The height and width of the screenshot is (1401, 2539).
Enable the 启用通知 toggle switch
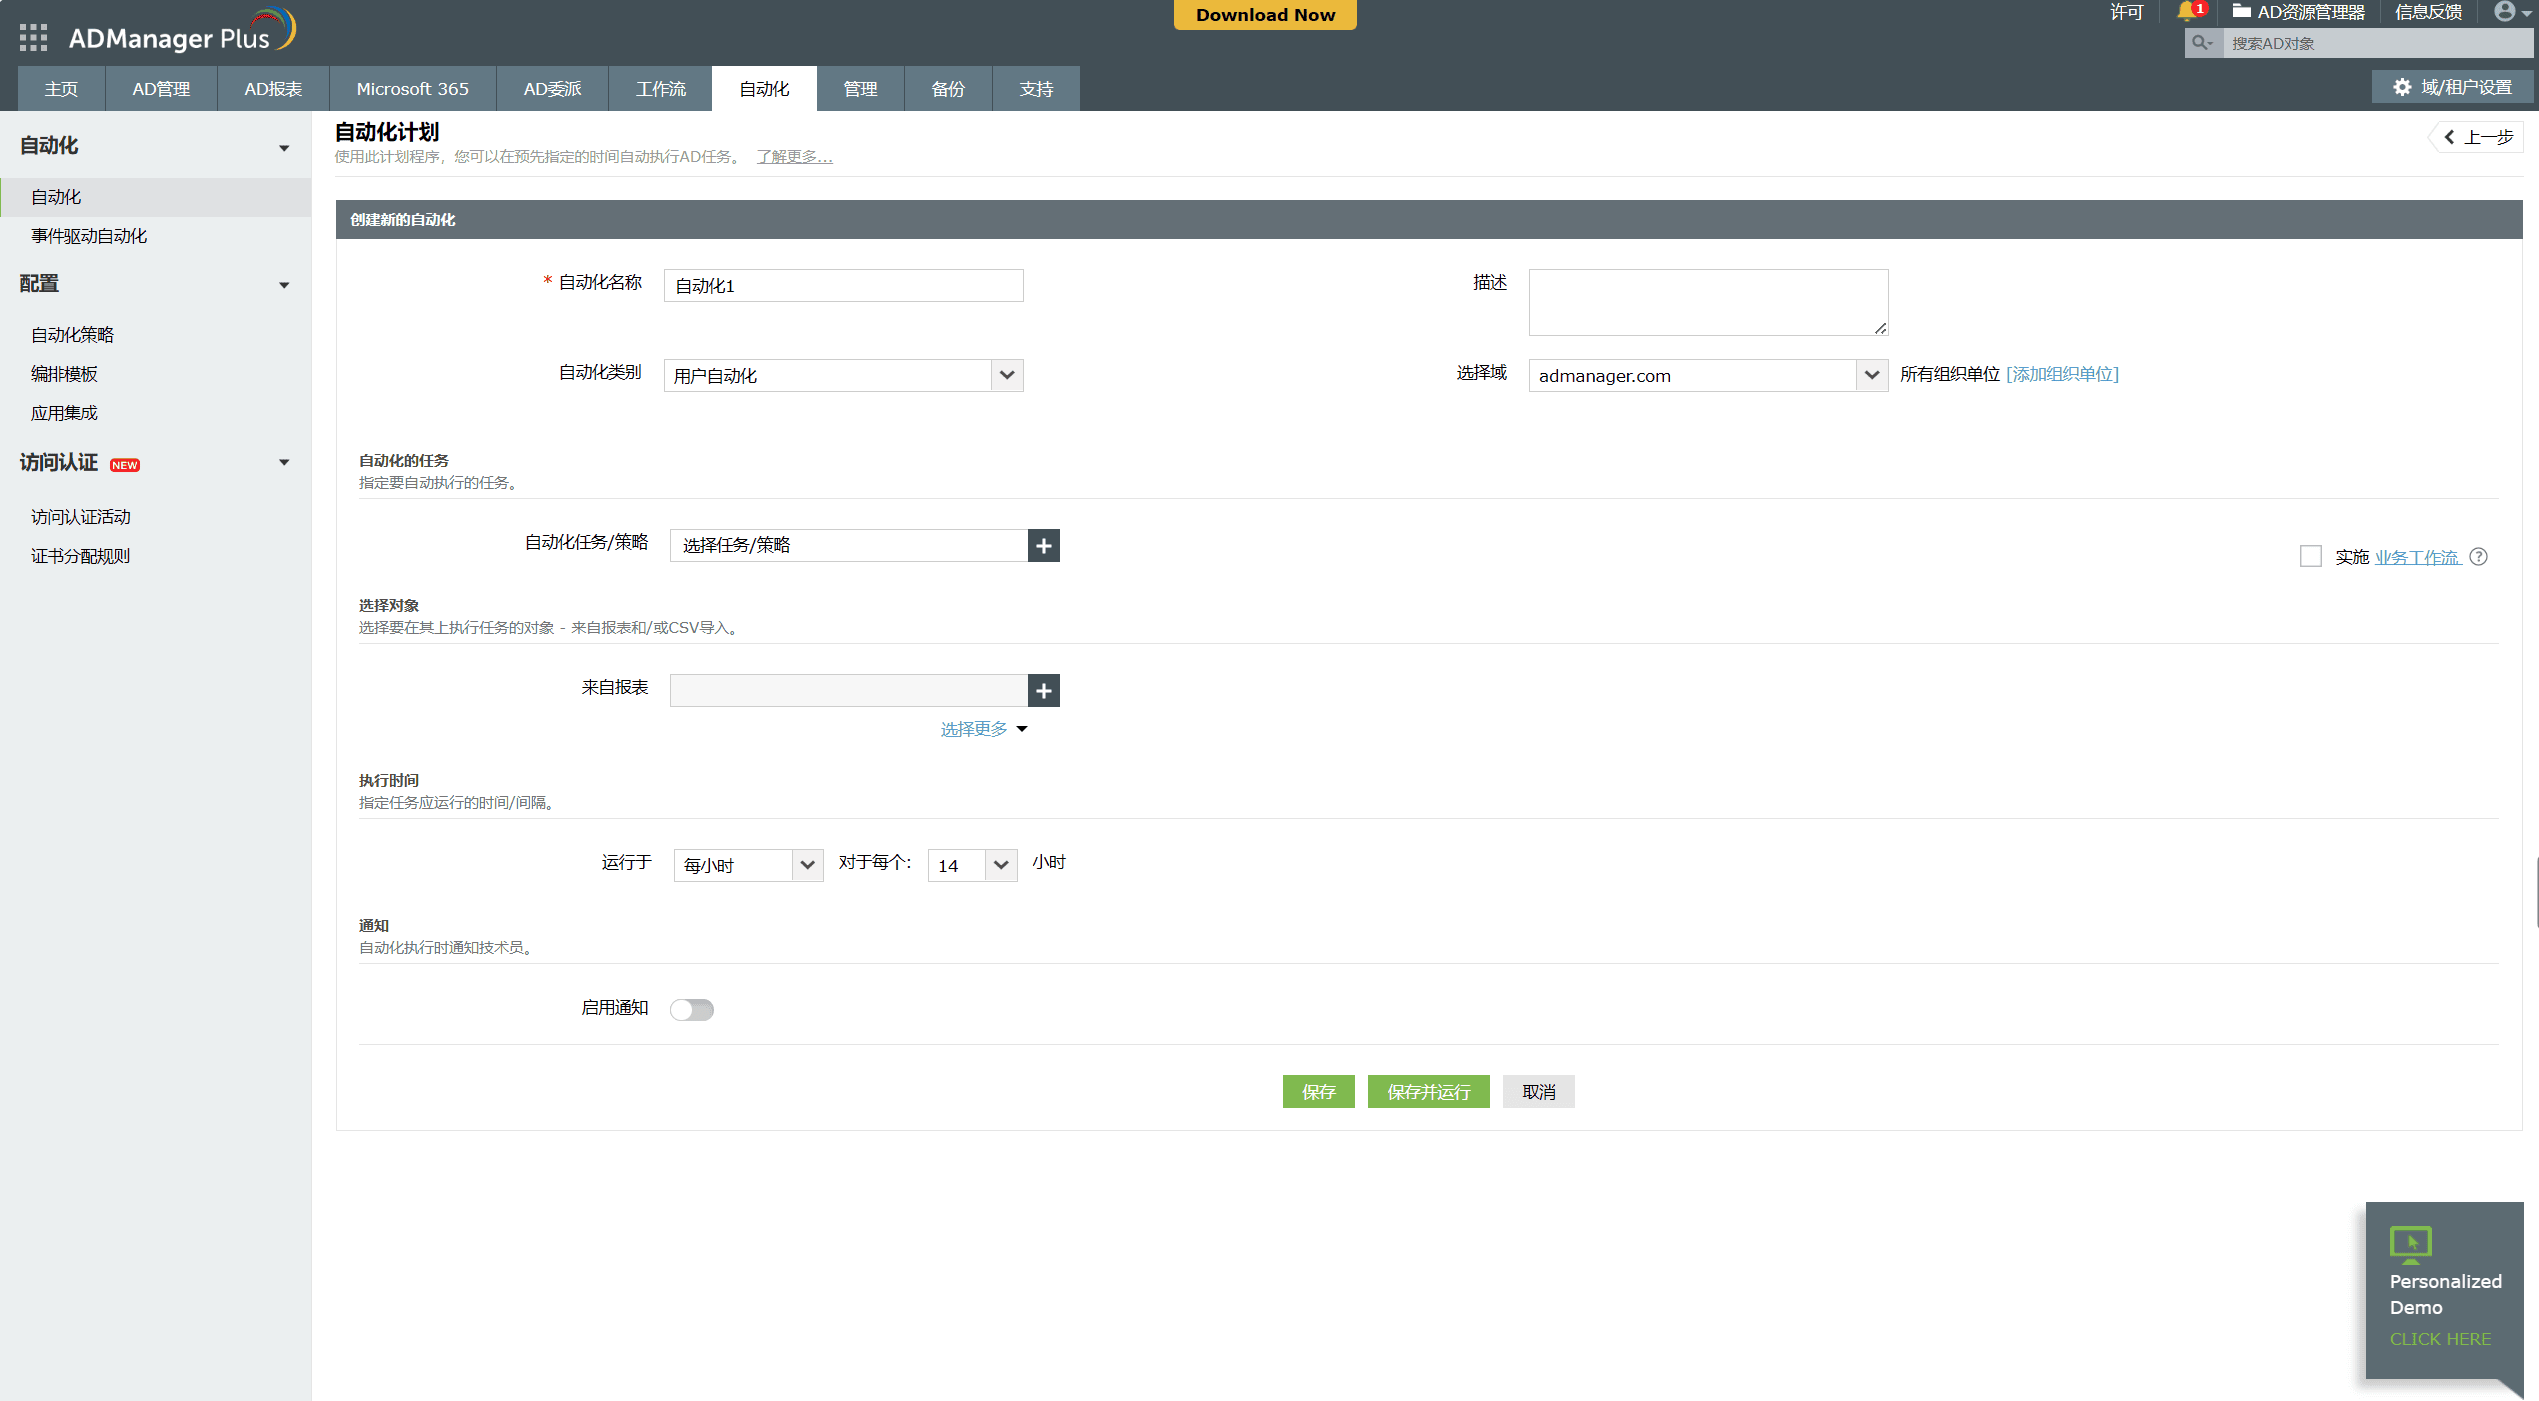click(x=692, y=1009)
